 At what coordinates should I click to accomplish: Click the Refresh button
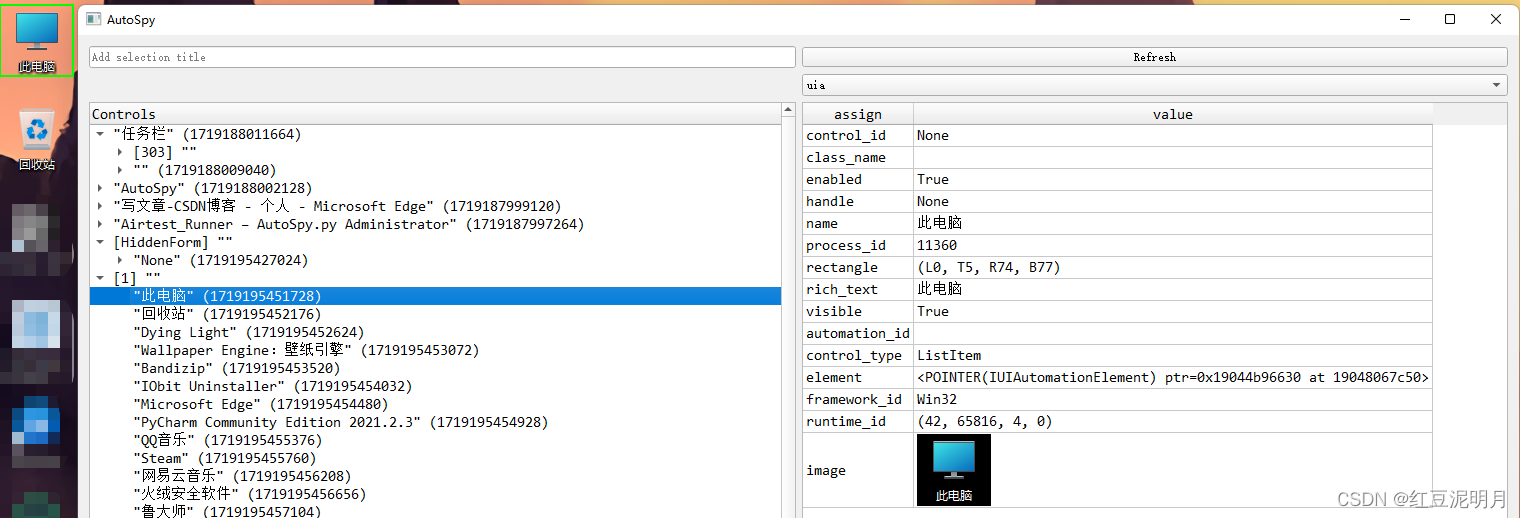[1154, 57]
